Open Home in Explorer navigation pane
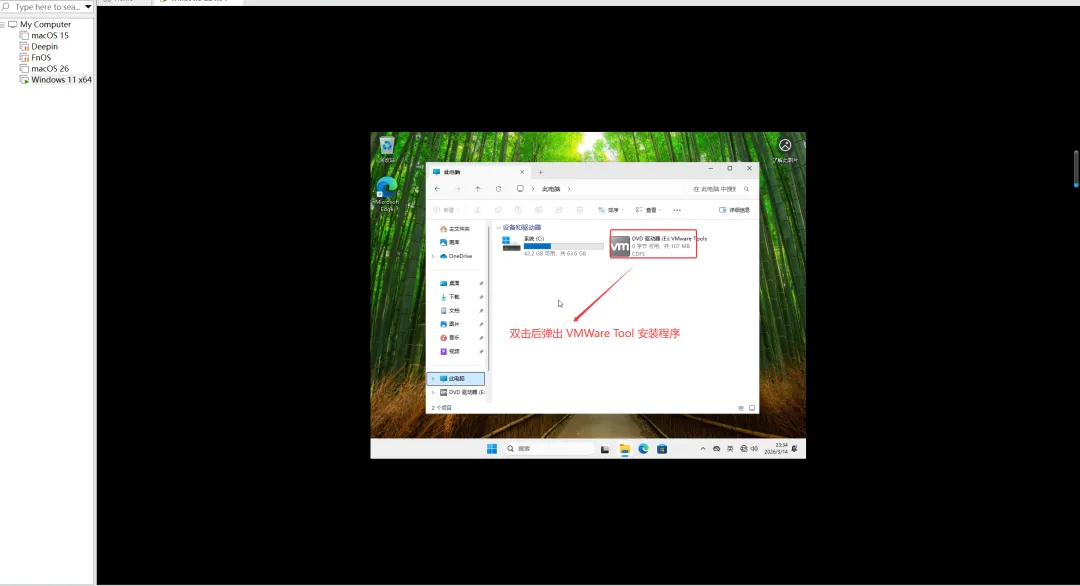 point(455,229)
